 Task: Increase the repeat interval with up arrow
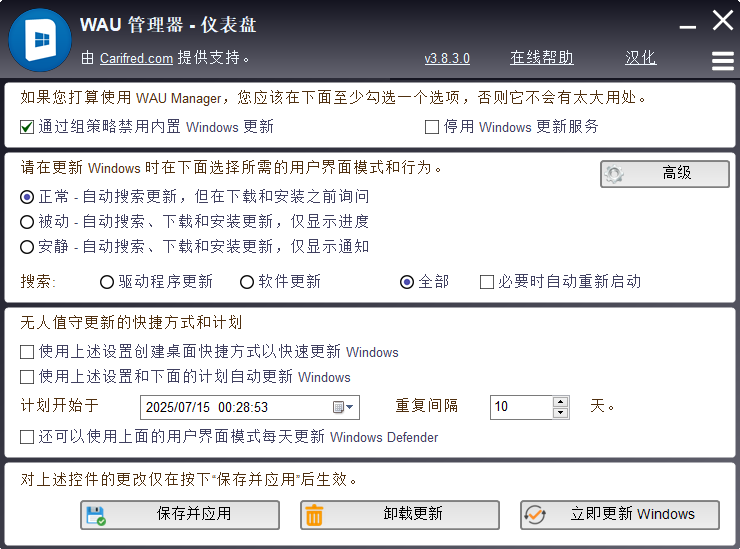[561, 402]
